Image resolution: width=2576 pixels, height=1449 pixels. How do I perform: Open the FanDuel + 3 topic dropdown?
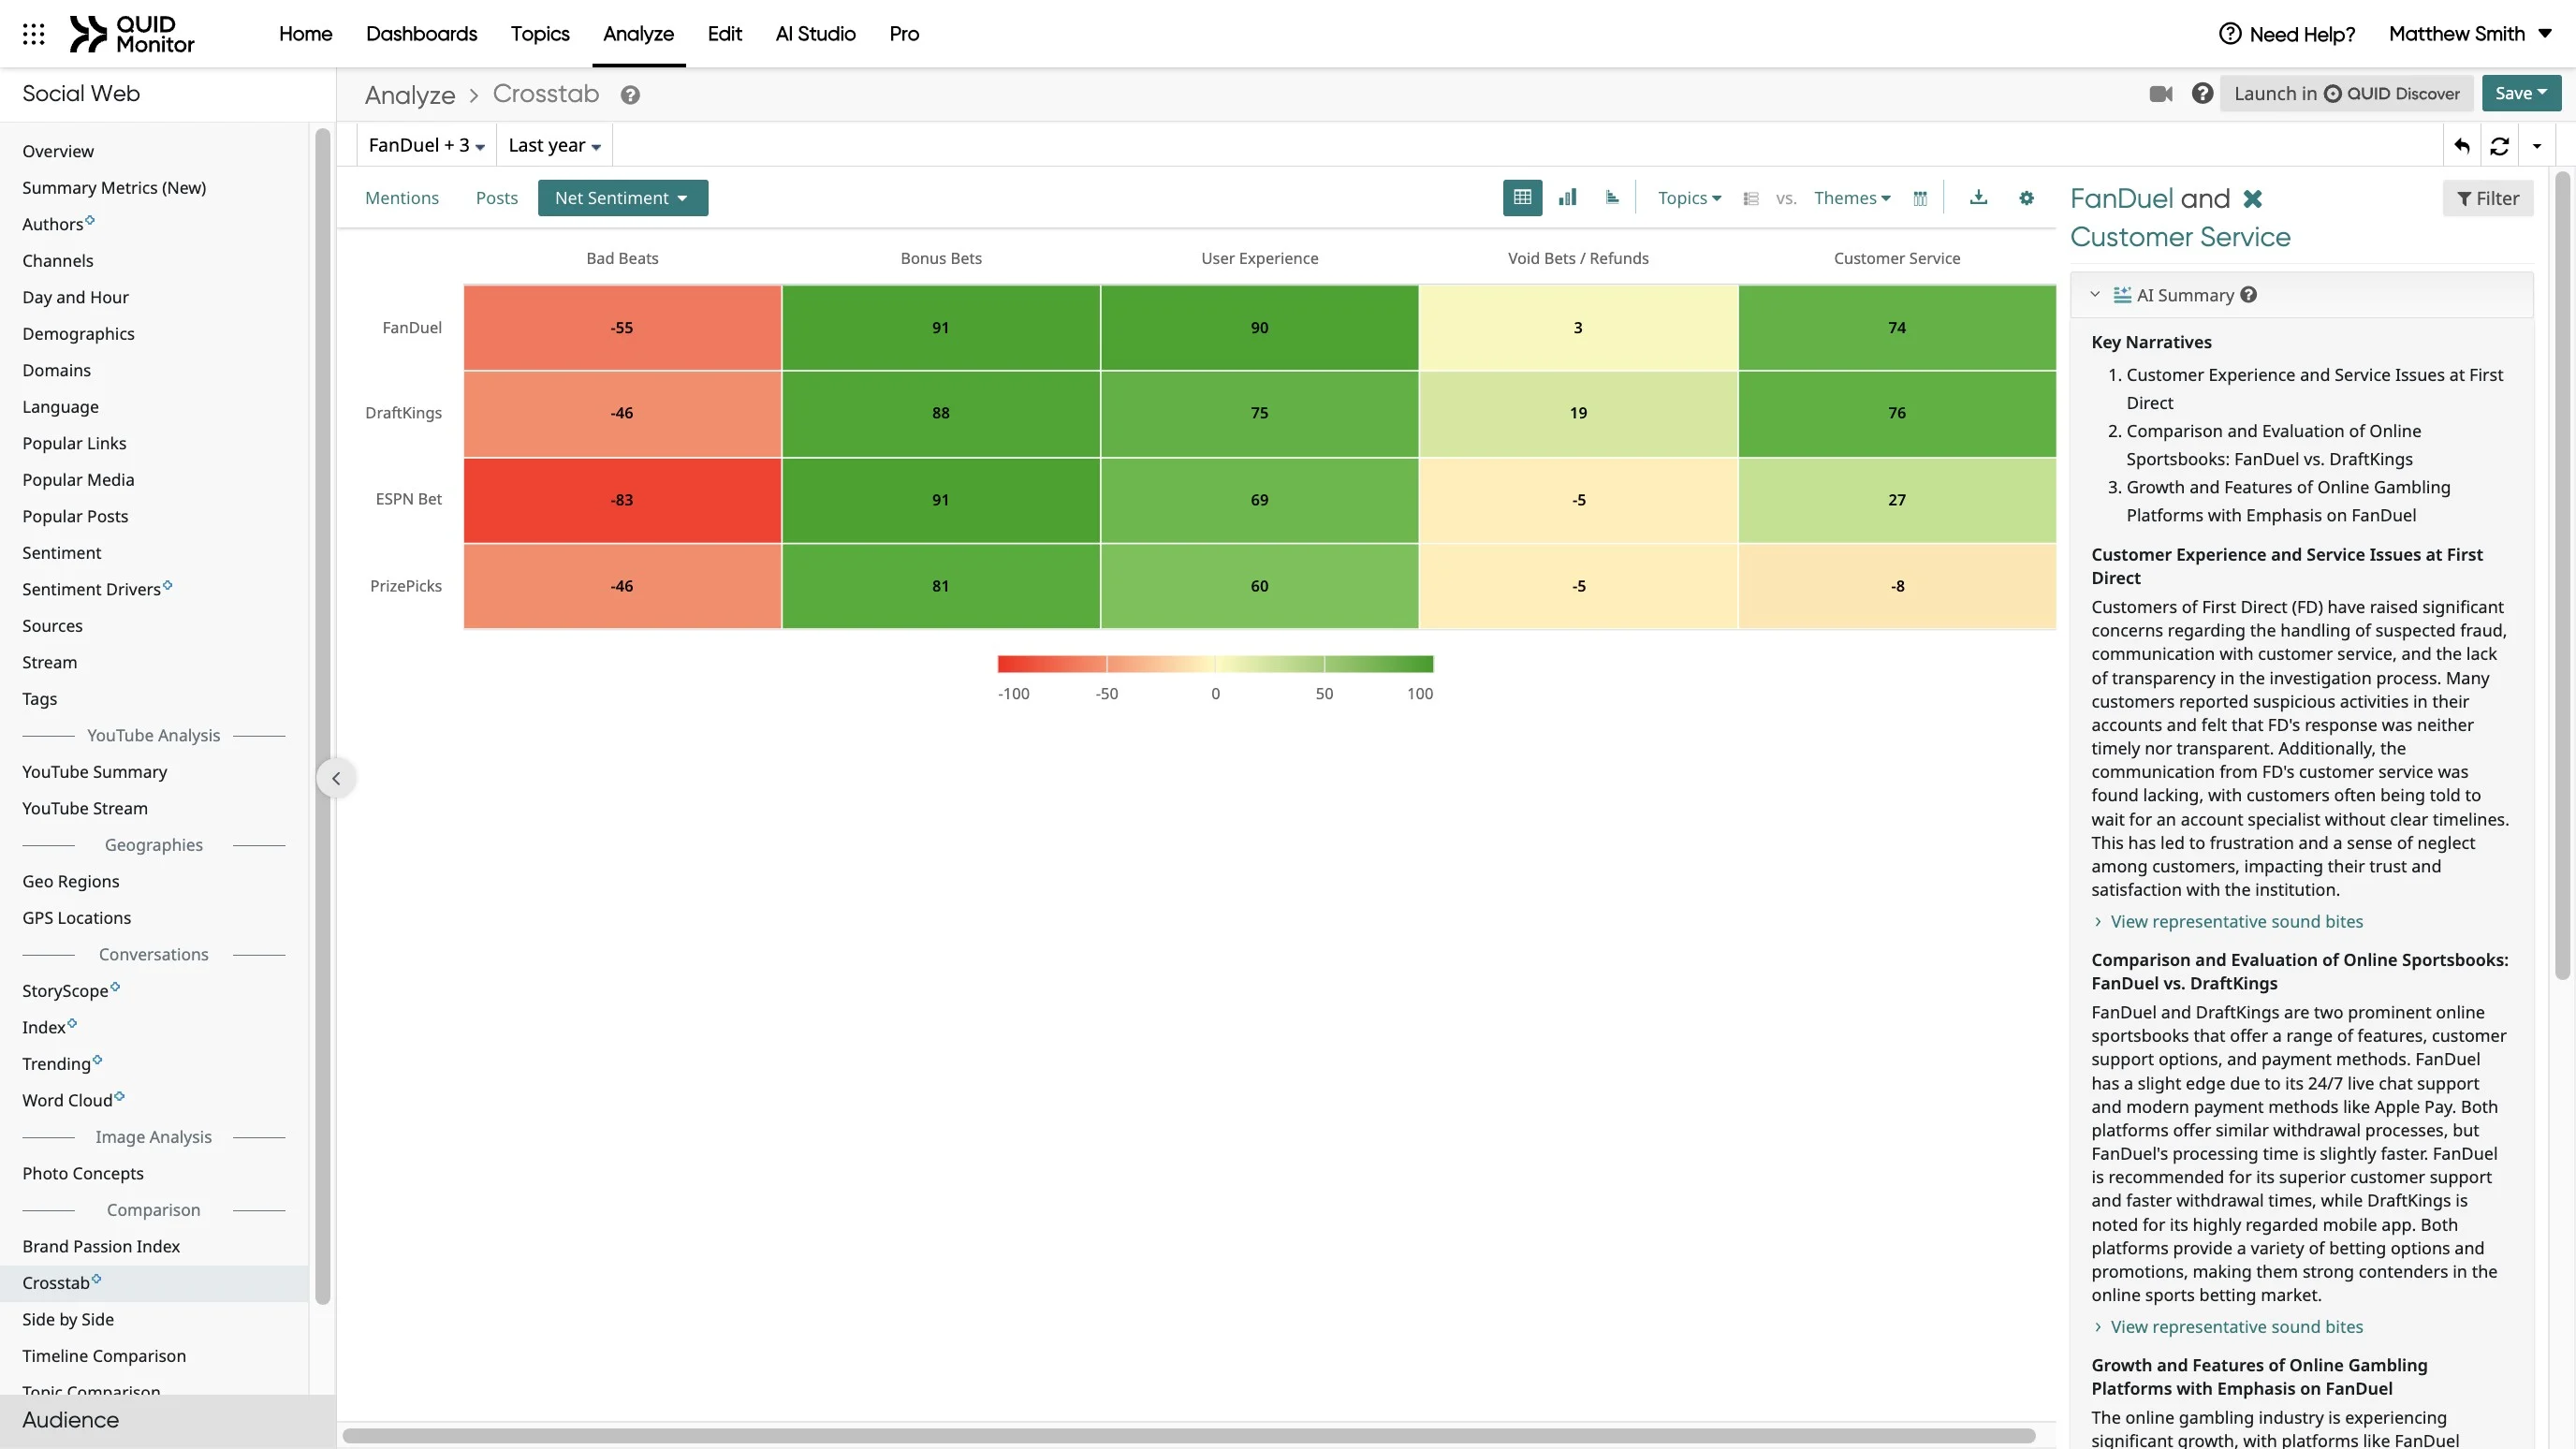pos(426,146)
